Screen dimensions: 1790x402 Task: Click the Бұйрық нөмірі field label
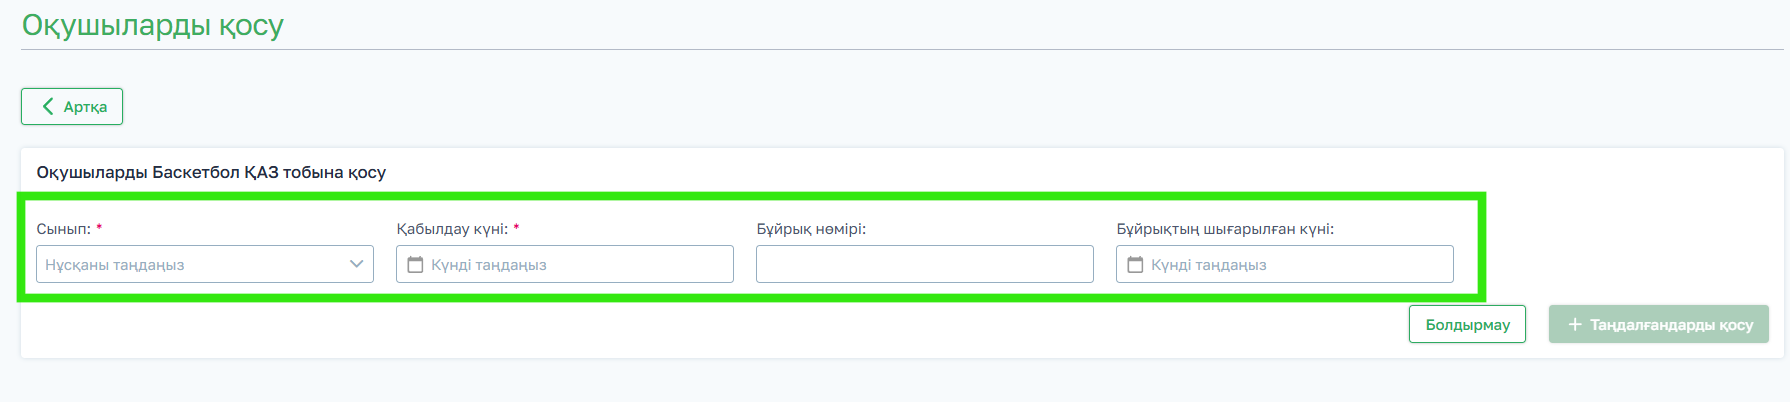811,229
